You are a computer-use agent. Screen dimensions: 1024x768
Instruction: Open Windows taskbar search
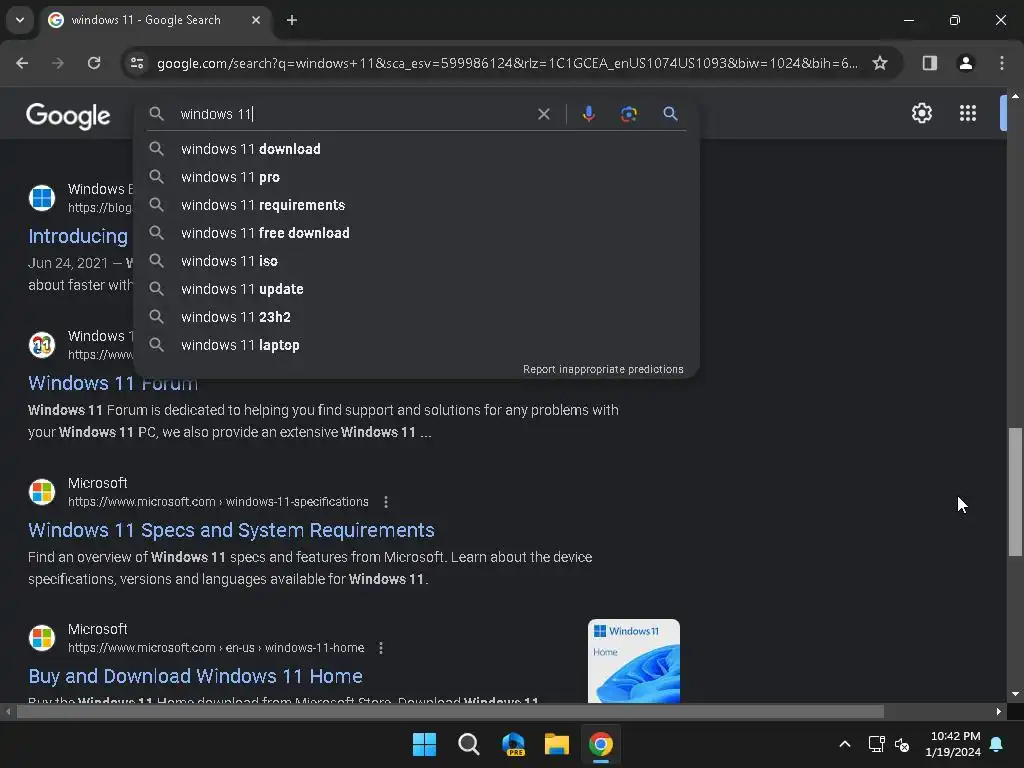click(x=468, y=744)
